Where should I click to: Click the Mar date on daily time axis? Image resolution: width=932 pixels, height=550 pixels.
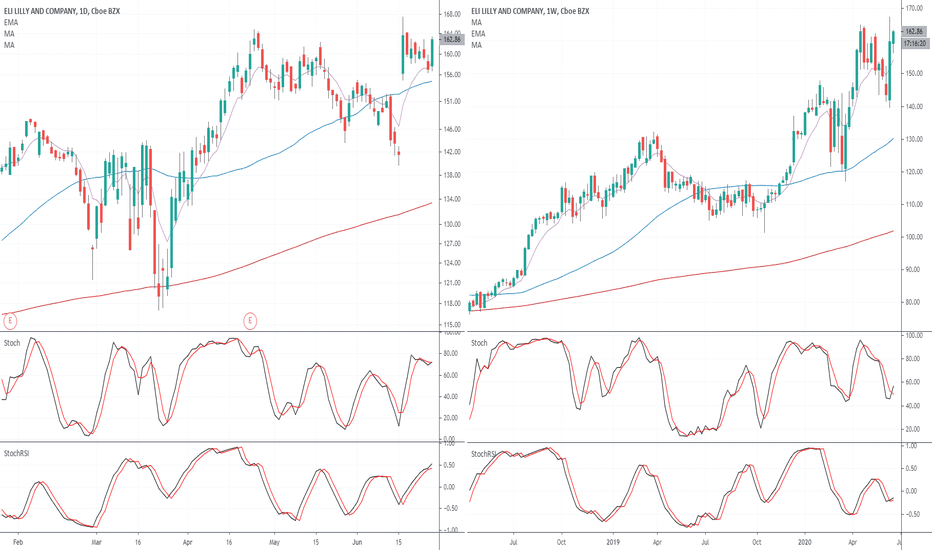(x=96, y=542)
